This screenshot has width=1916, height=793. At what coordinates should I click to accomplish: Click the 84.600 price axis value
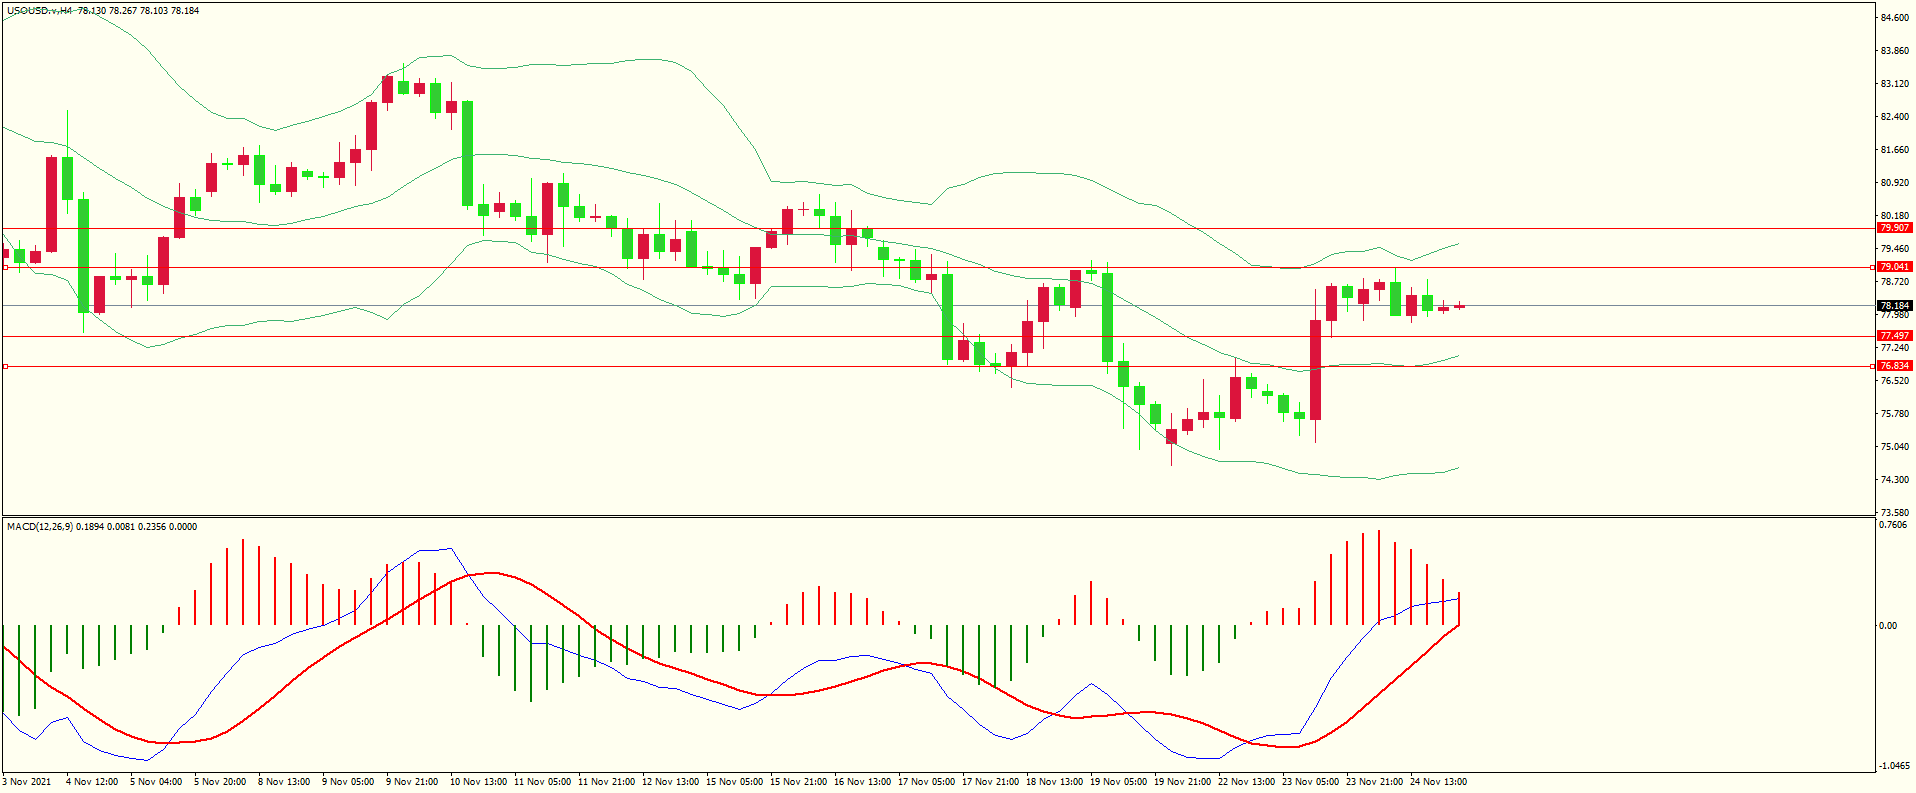click(1895, 18)
